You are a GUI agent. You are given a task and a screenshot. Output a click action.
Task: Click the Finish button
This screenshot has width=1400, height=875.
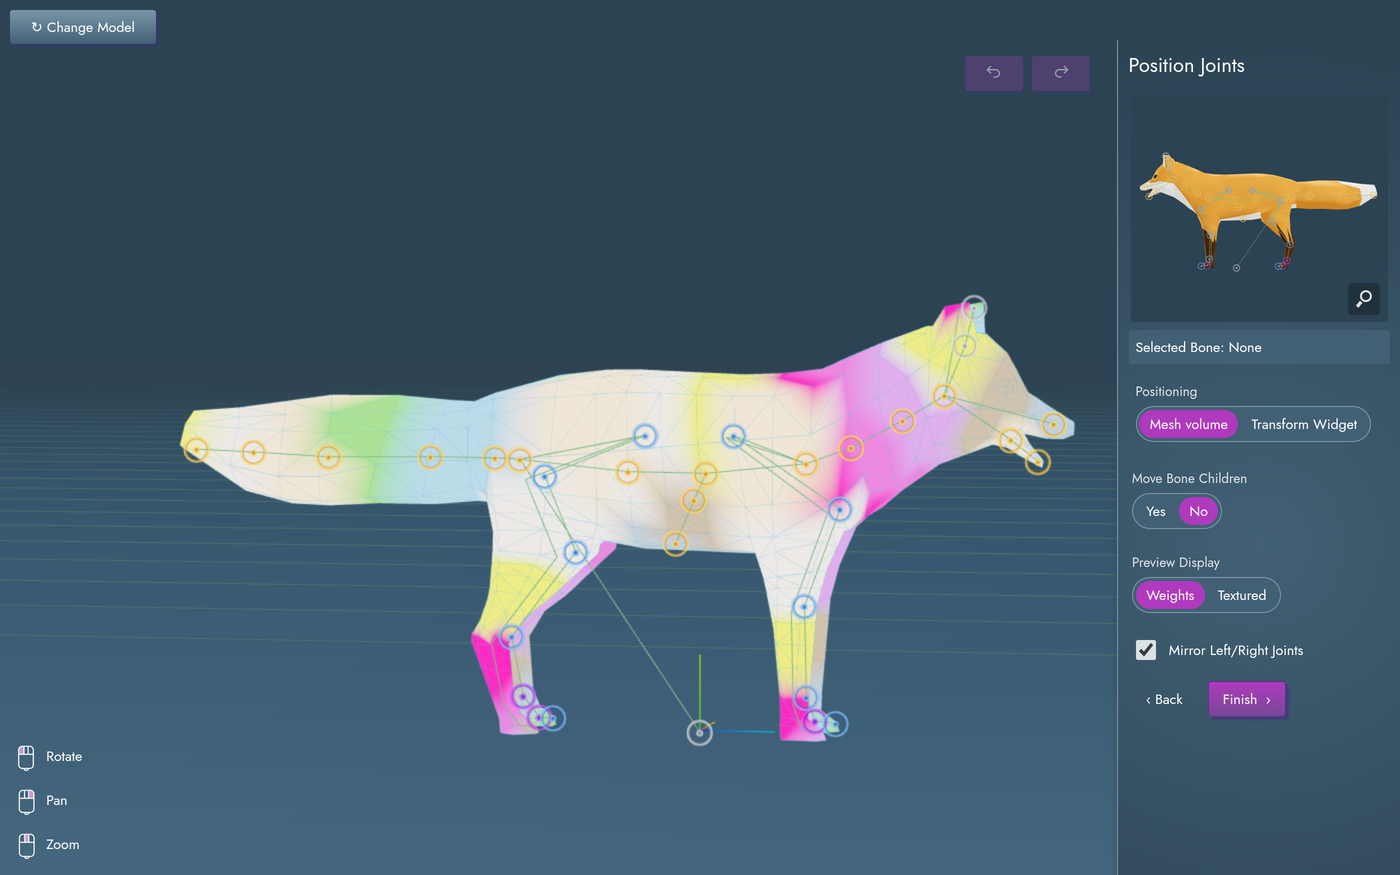[x=1246, y=699]
